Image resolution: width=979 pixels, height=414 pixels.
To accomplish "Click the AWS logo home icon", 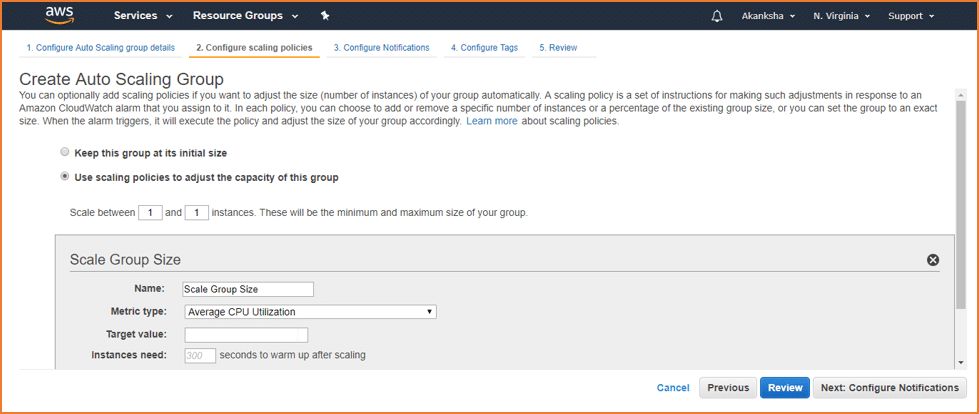I will 60,15.
